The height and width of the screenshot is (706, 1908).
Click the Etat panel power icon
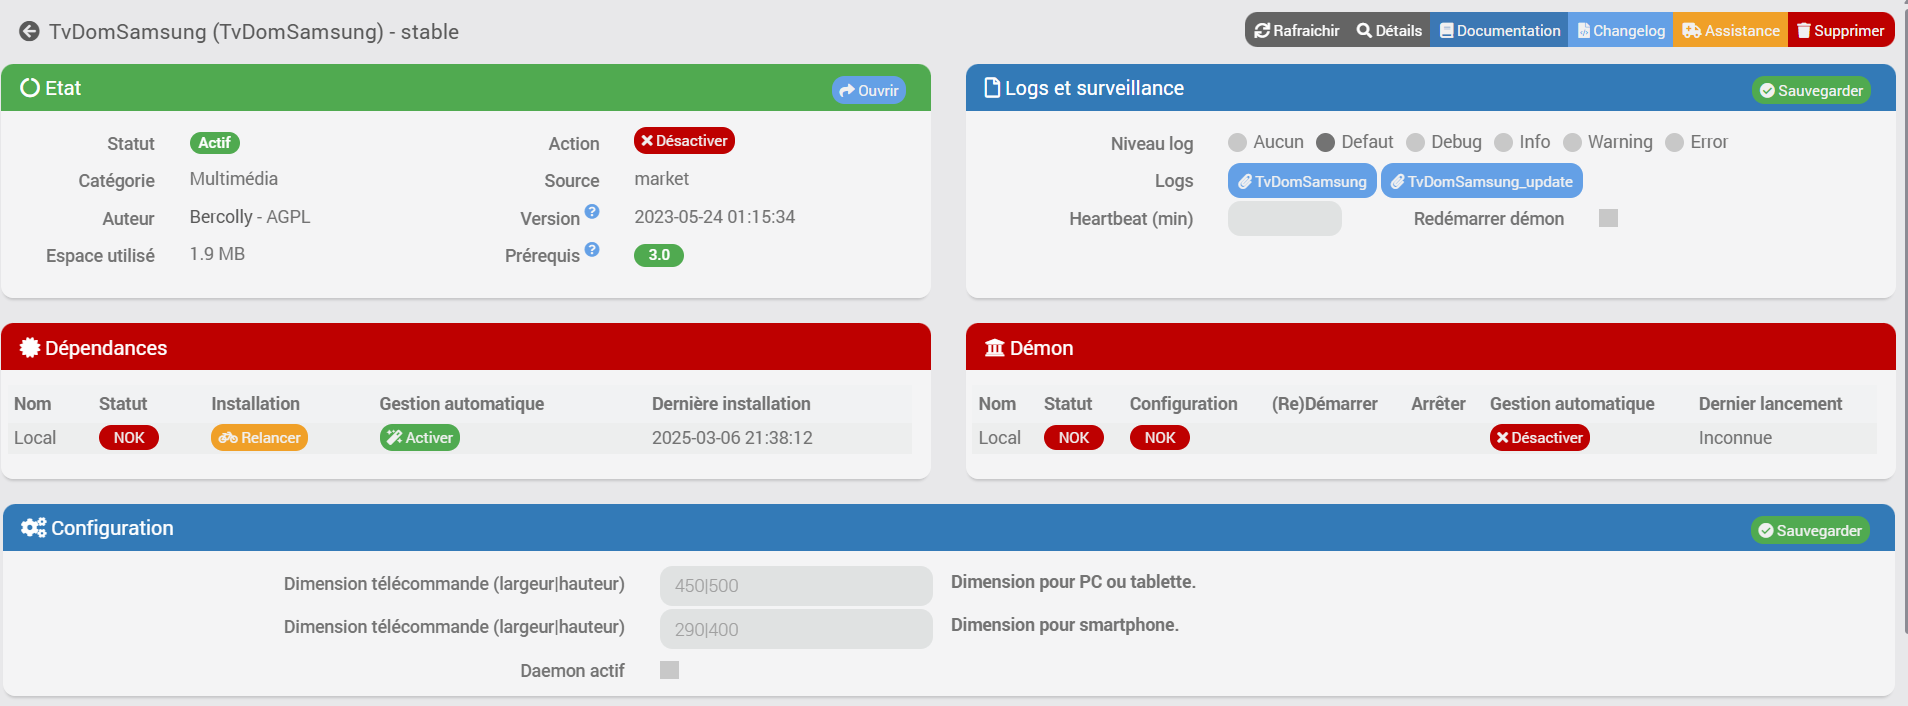[30, 88]
